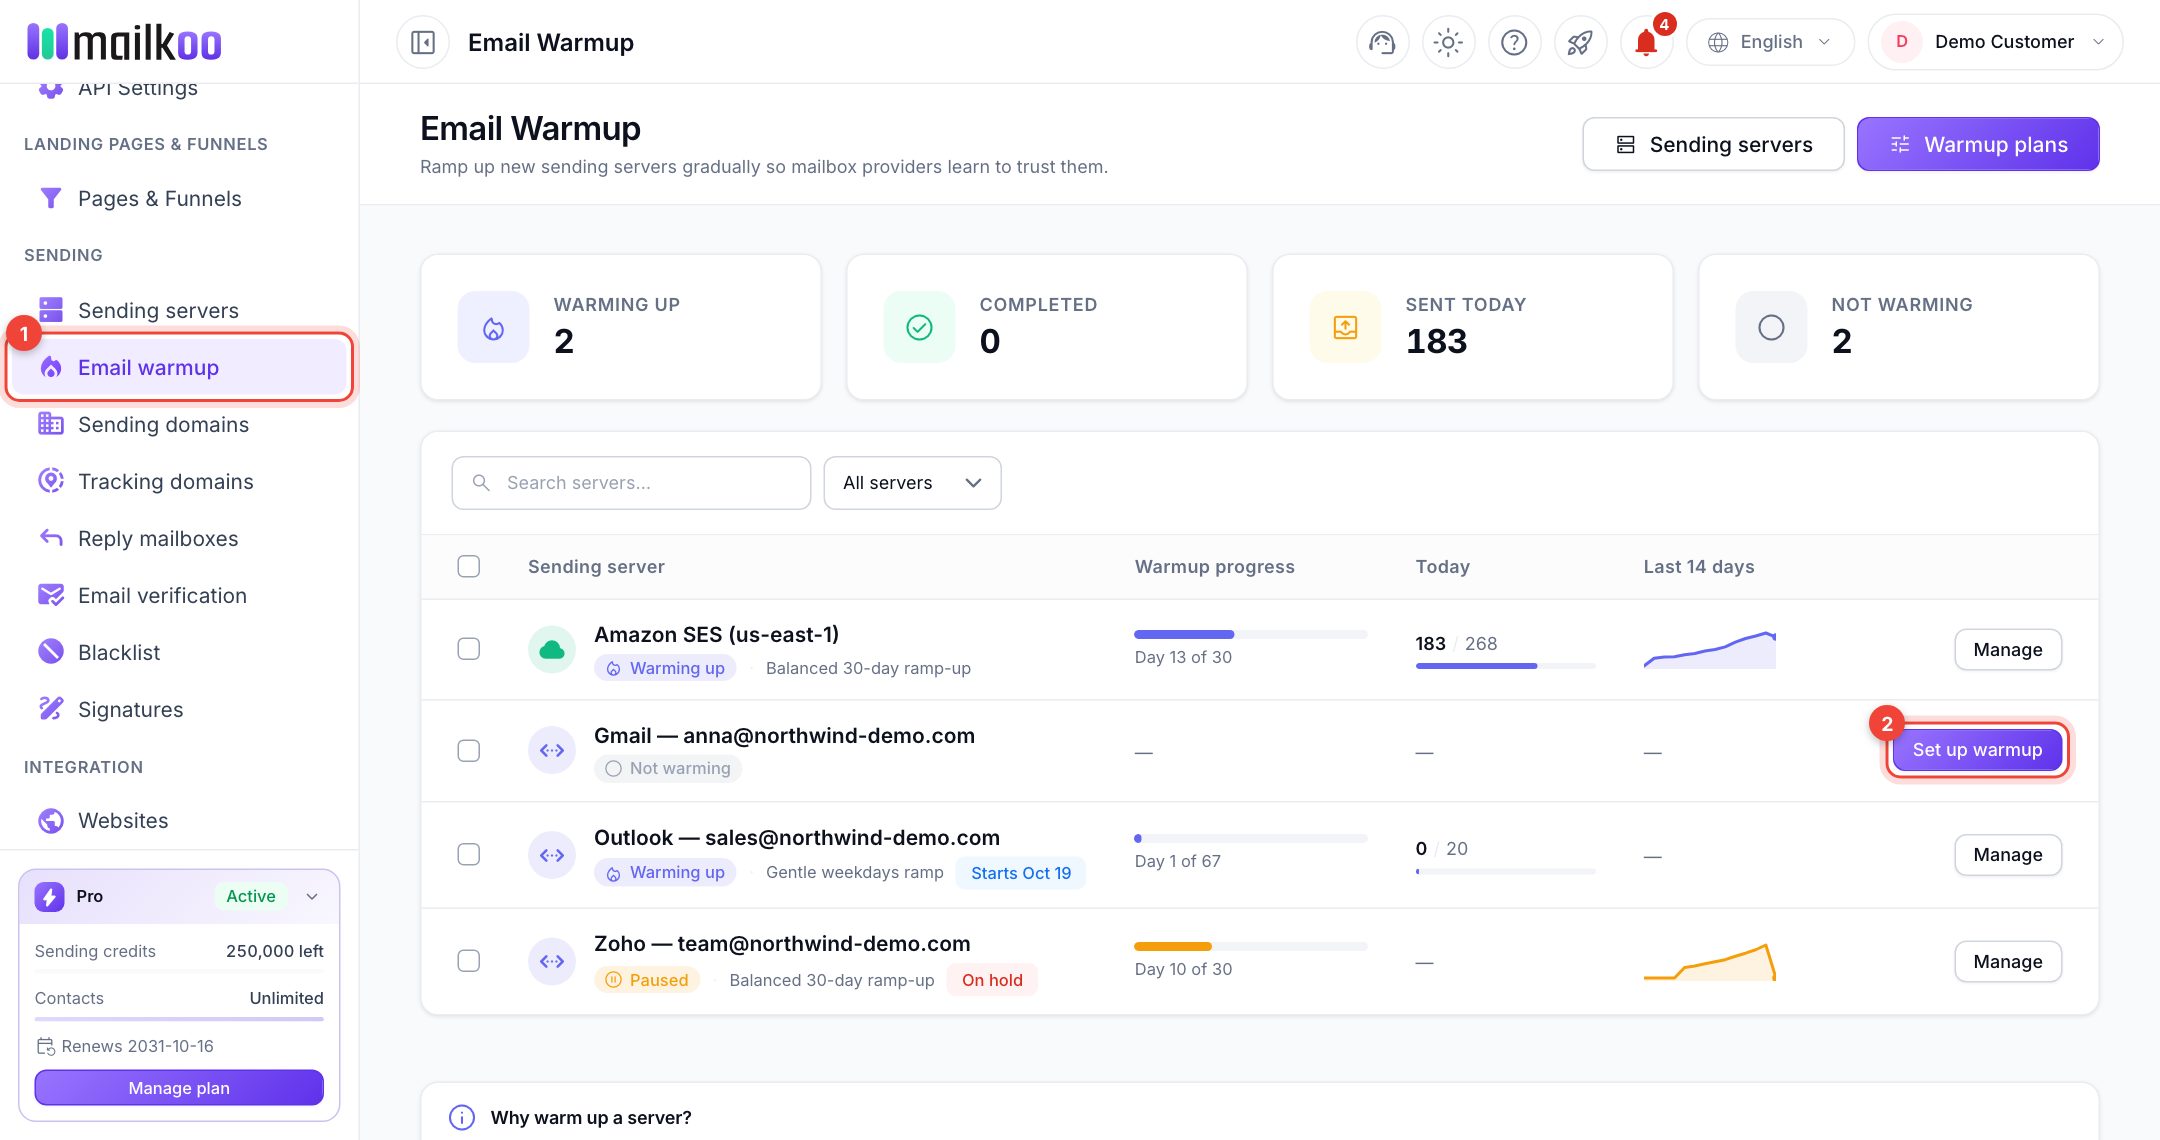Click the info icon beside Why warm up

[462, 1117]
